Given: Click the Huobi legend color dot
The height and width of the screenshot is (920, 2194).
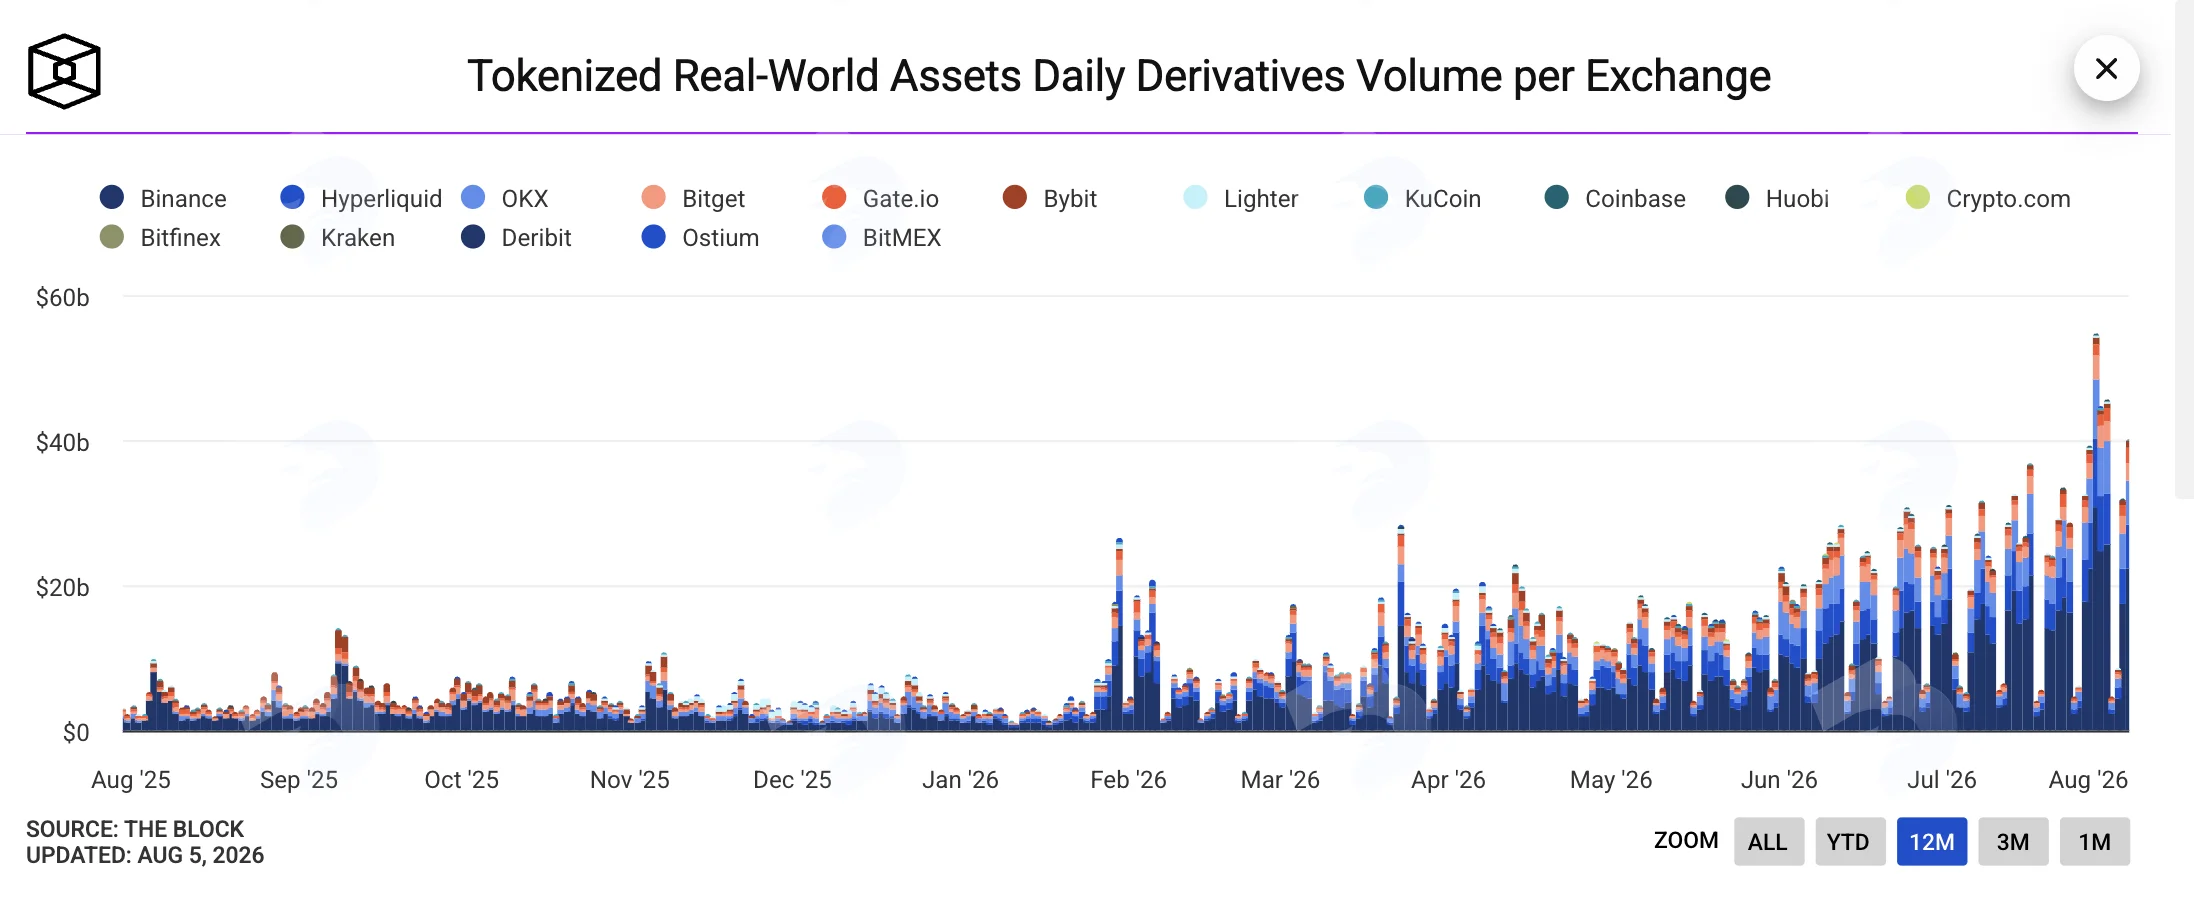Looking at the screenshot, I should (x=1737, y=198).
